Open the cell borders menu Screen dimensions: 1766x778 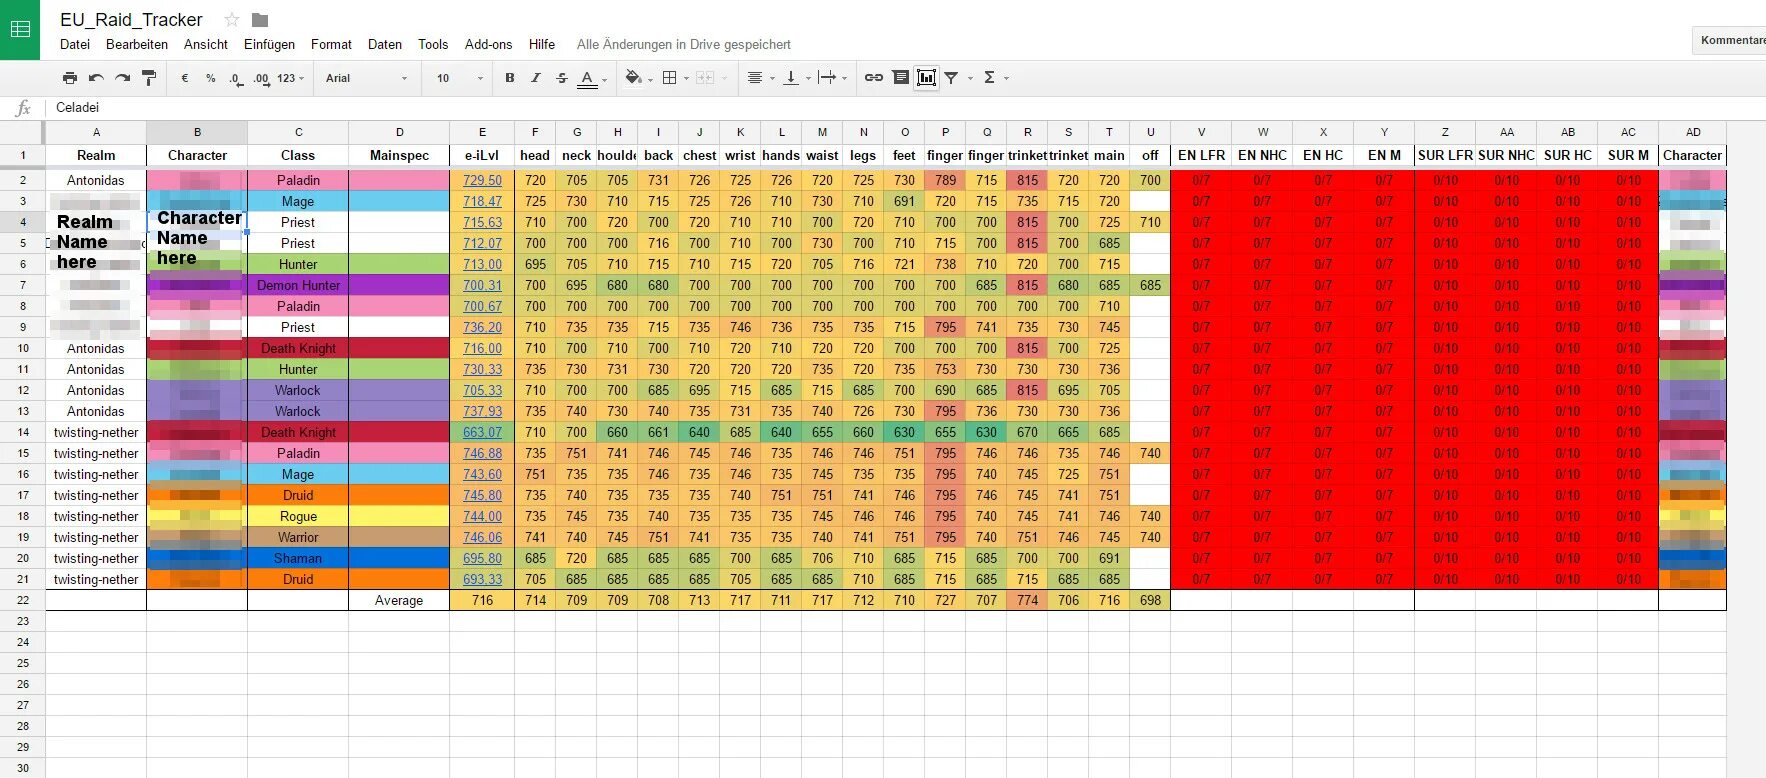point(670,78)
